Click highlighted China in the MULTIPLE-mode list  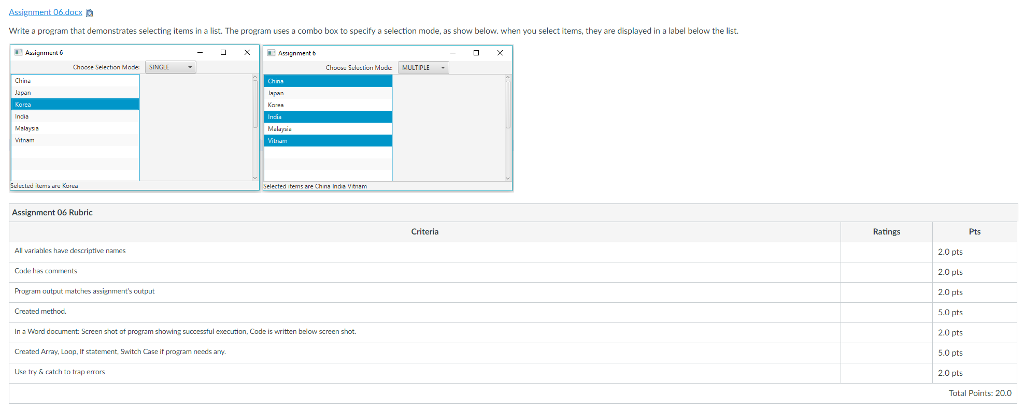[328, 81]
